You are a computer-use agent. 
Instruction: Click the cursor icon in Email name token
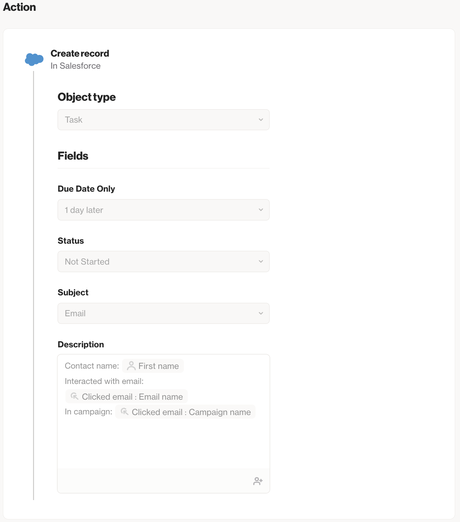pos(74,396)
